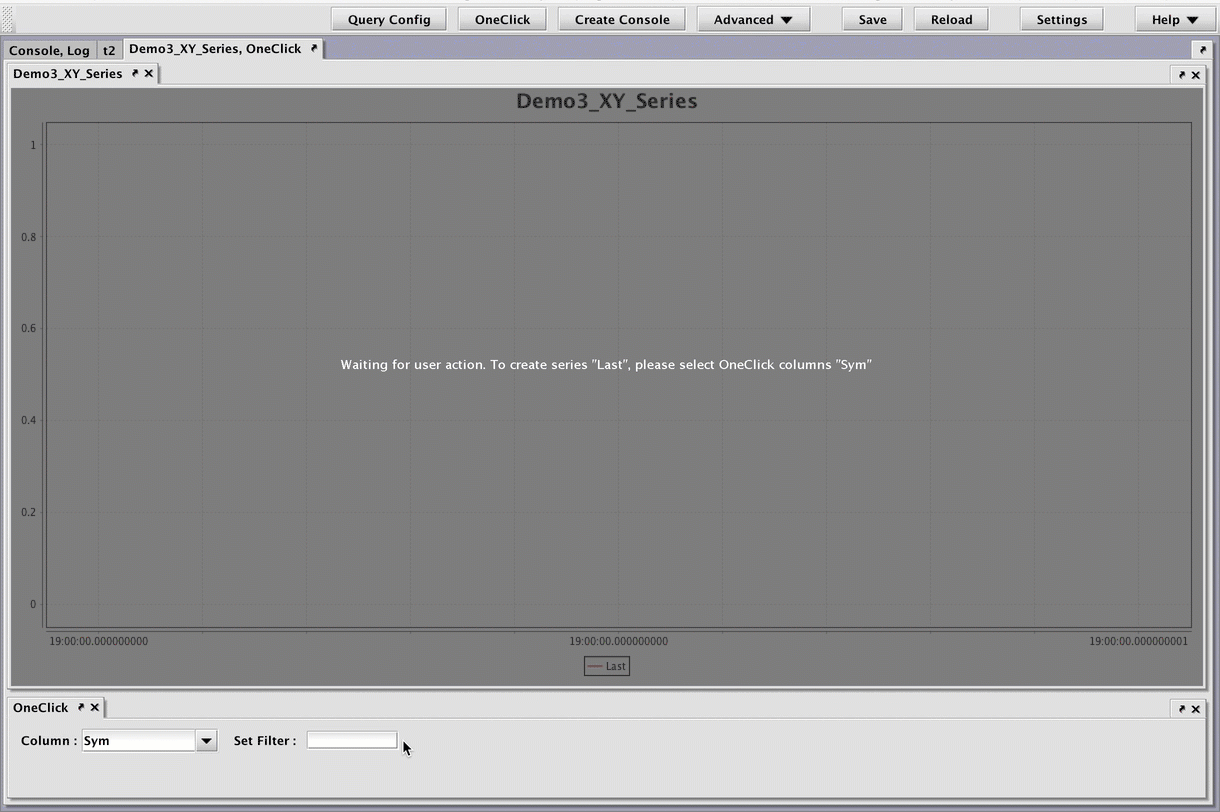Open the Help dropdown menu
Image resolution: width=1220 pixels, height=812 pixels.
(x=1174, y=19)
